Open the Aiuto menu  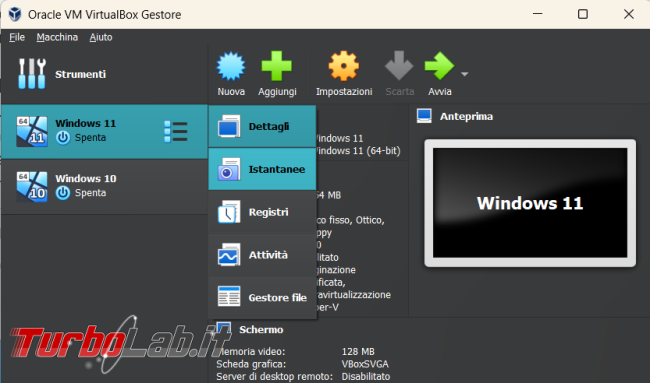tap(101, 37)
